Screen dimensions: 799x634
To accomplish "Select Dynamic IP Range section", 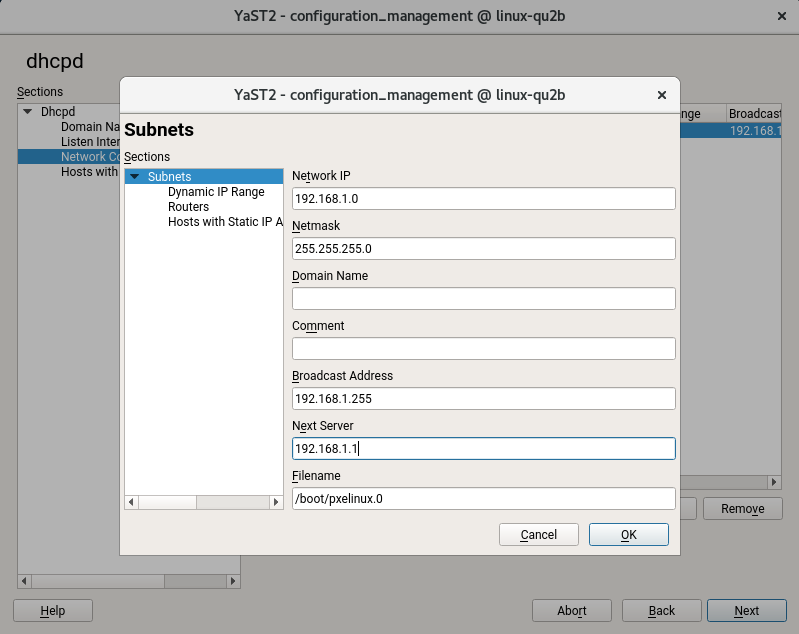I will [x=216, y=192].
